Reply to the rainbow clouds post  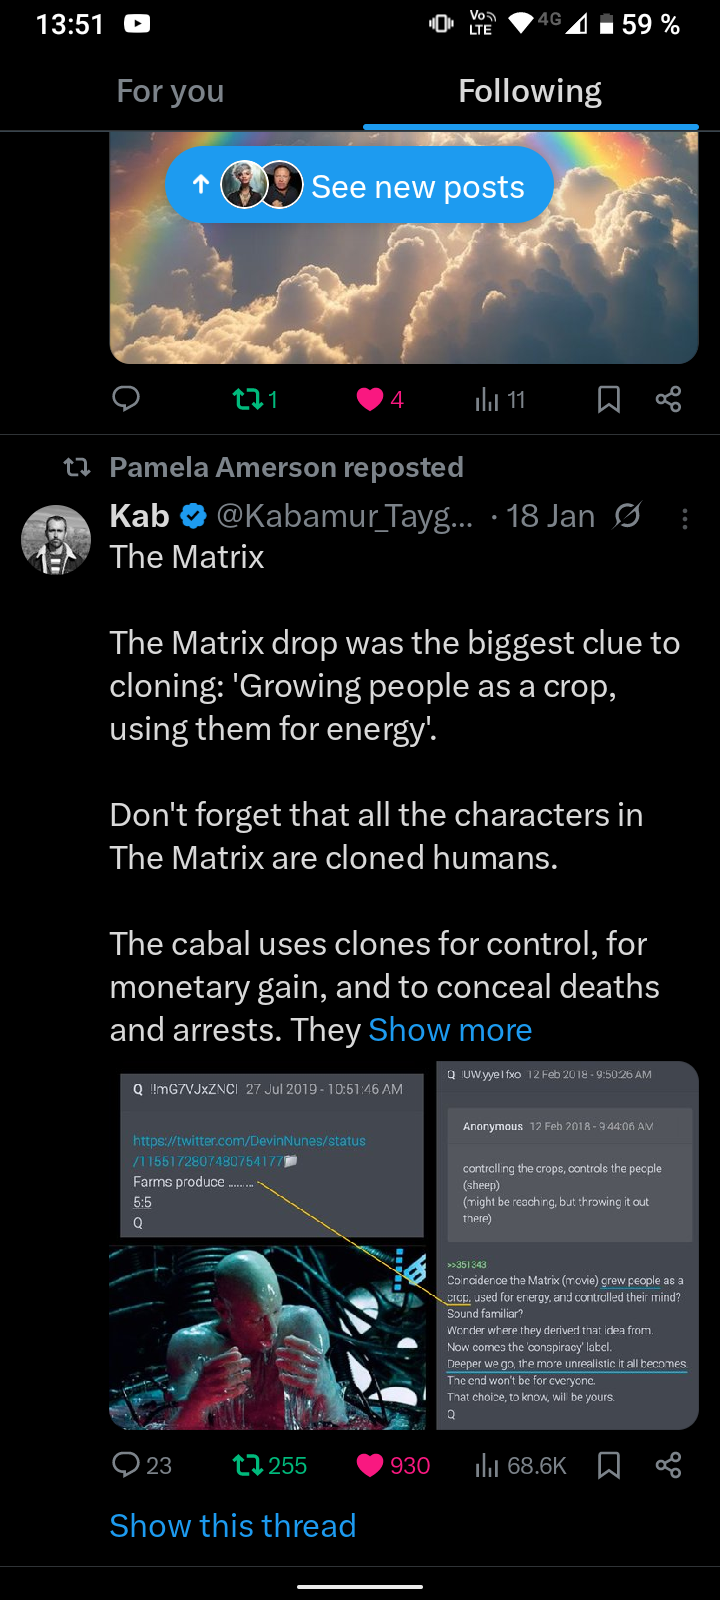tap(126, 399)
